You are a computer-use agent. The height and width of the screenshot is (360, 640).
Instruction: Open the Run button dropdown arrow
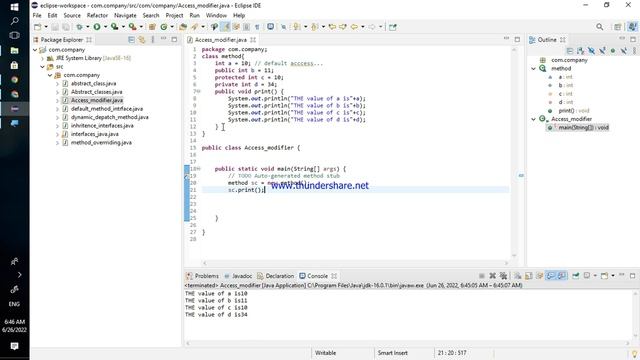(105, 27)
